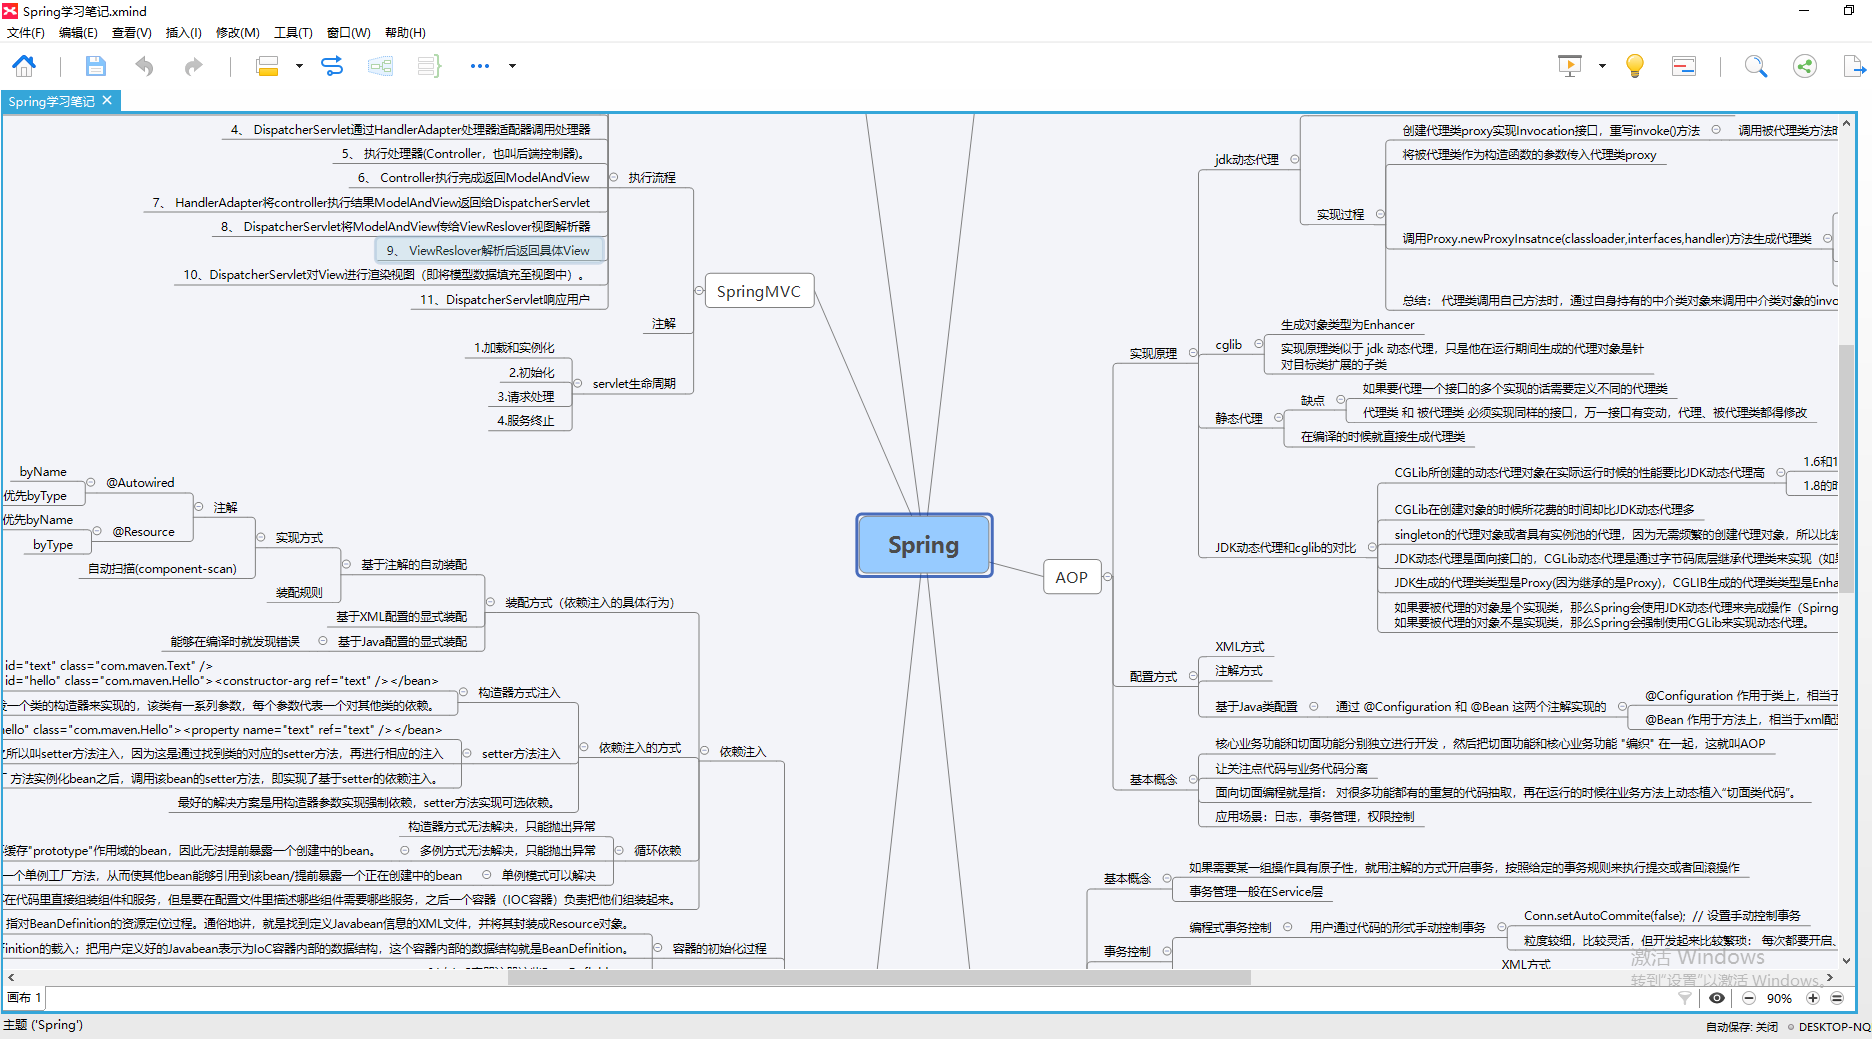Click the 自动保存: 关闭 status entry
The height and width of the screenshot is (1039, 1872).
click(x=1742, y=1027)
